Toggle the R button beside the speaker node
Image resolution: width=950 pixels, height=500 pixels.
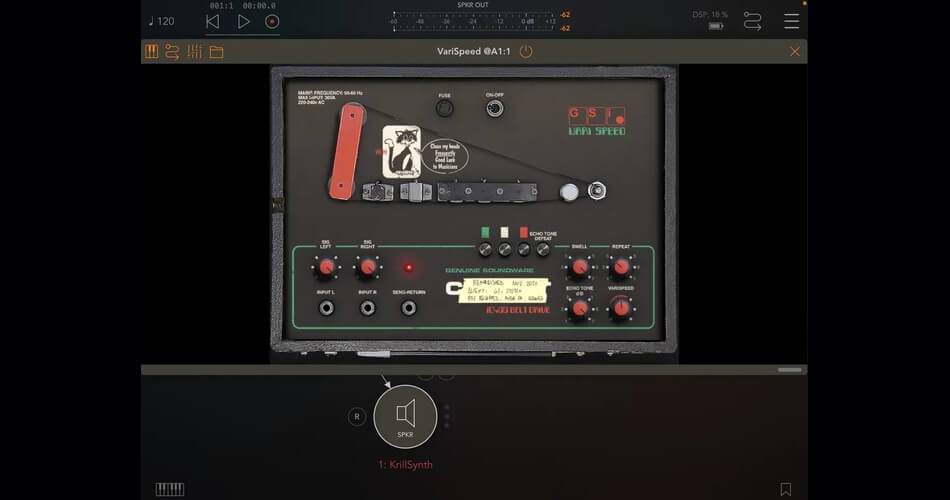[x=357, y=417]
